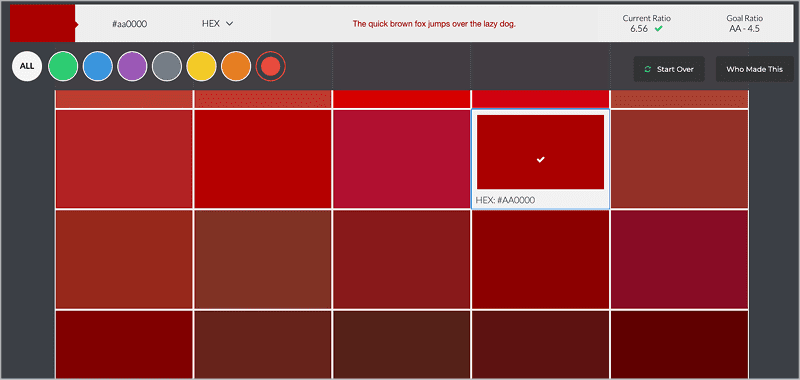Select the swatch directly below the raspberry swatch
Screen dimensions: 800x380
point(401,259)
